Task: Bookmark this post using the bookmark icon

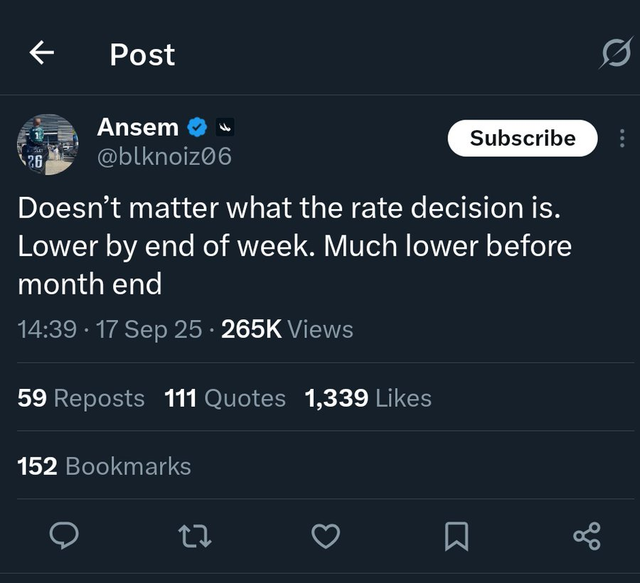Action: 456,537
